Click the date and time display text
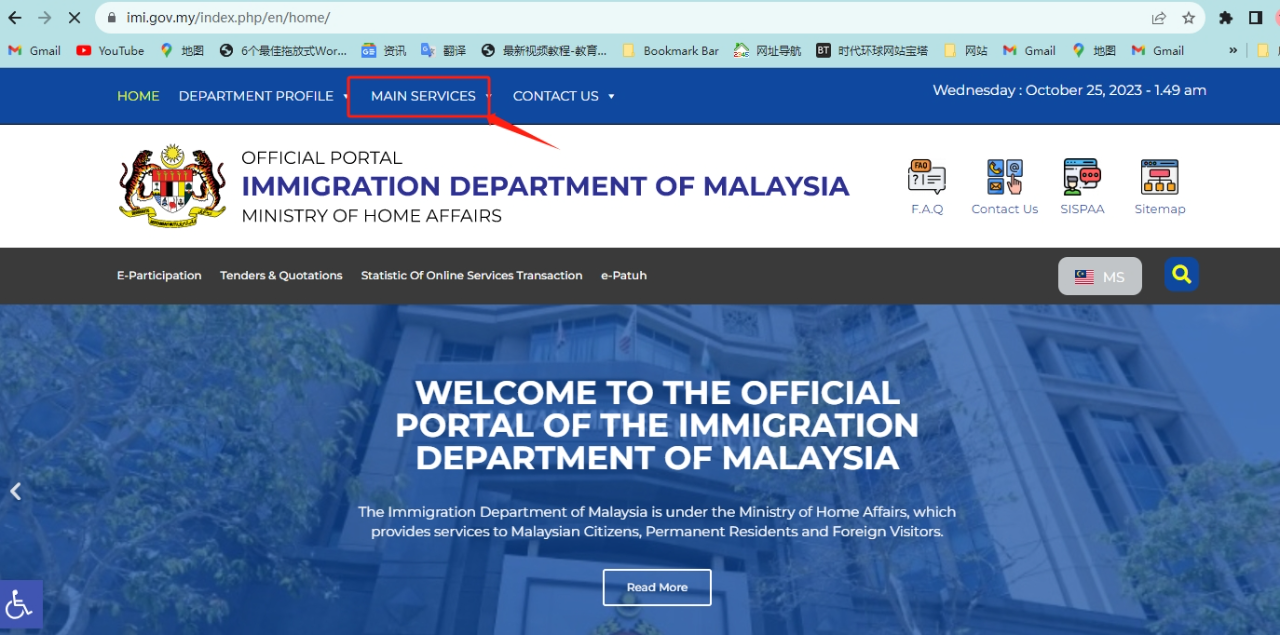 coord(1070,90)
